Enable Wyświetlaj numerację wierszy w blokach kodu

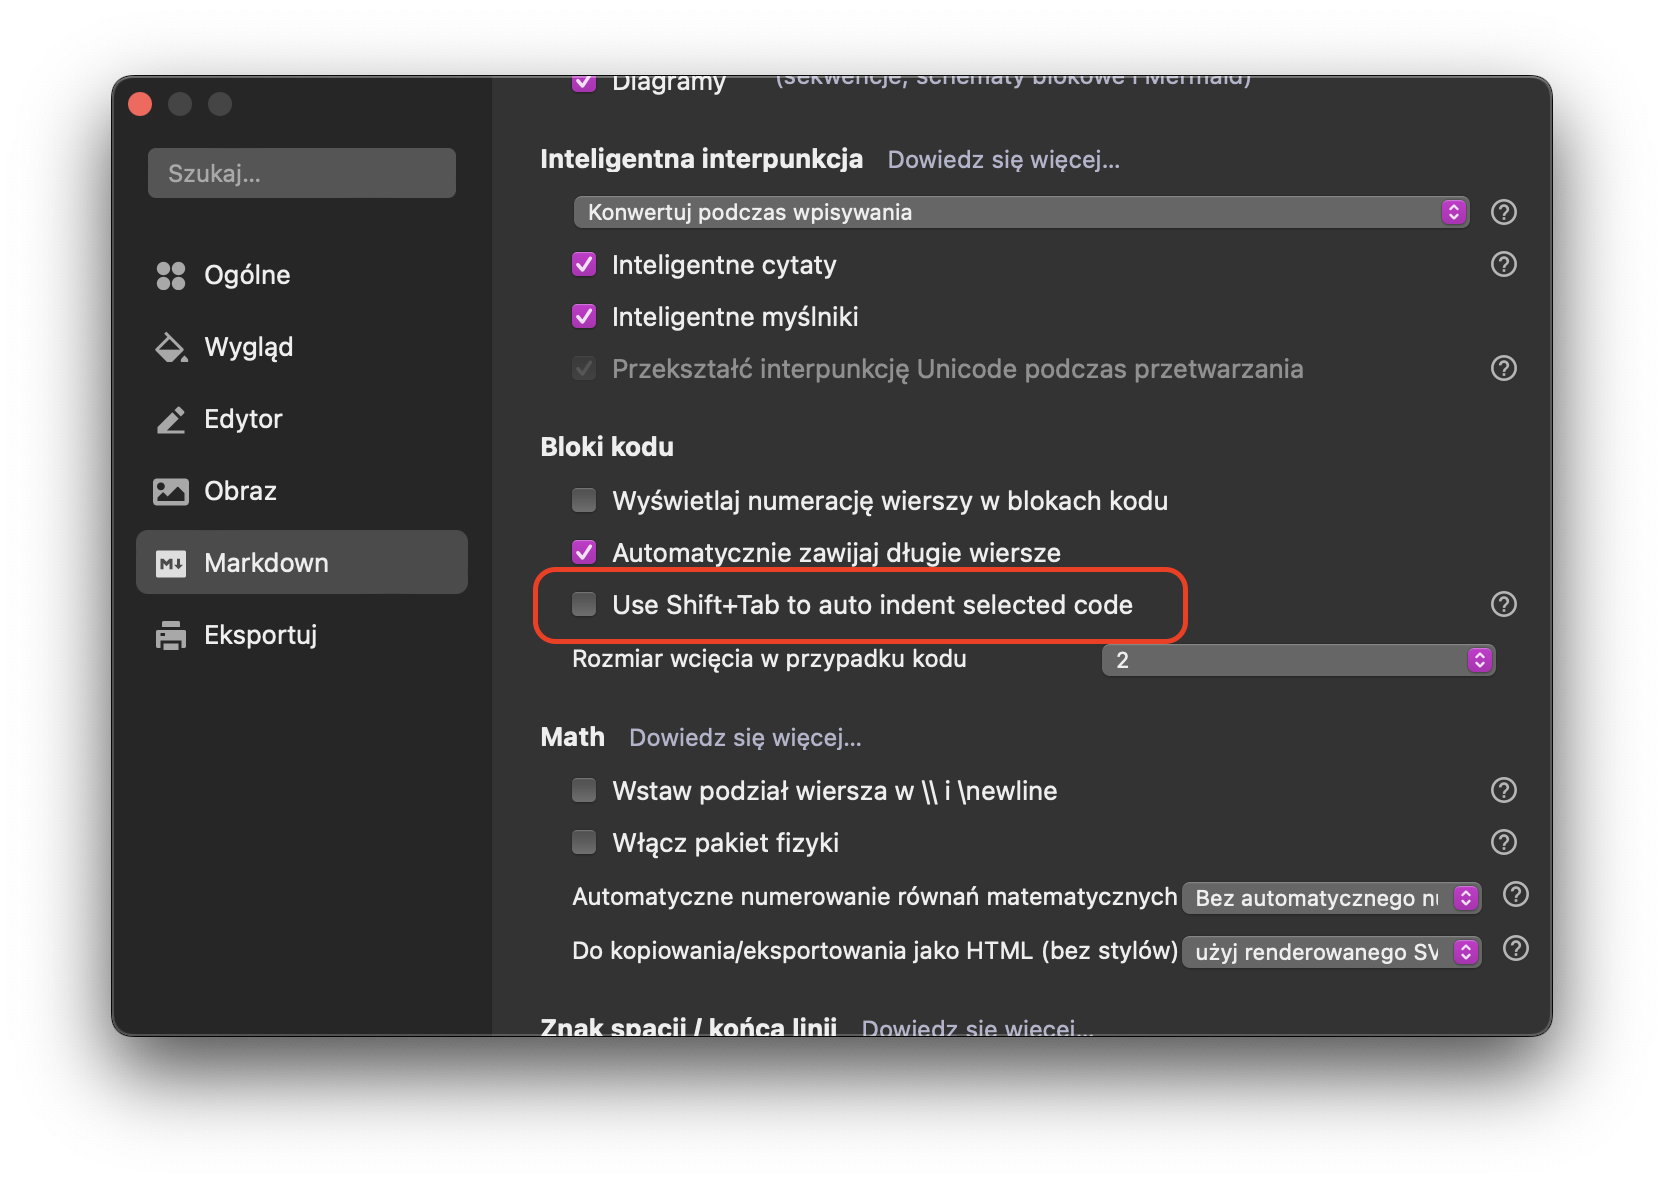coord(584,500)
